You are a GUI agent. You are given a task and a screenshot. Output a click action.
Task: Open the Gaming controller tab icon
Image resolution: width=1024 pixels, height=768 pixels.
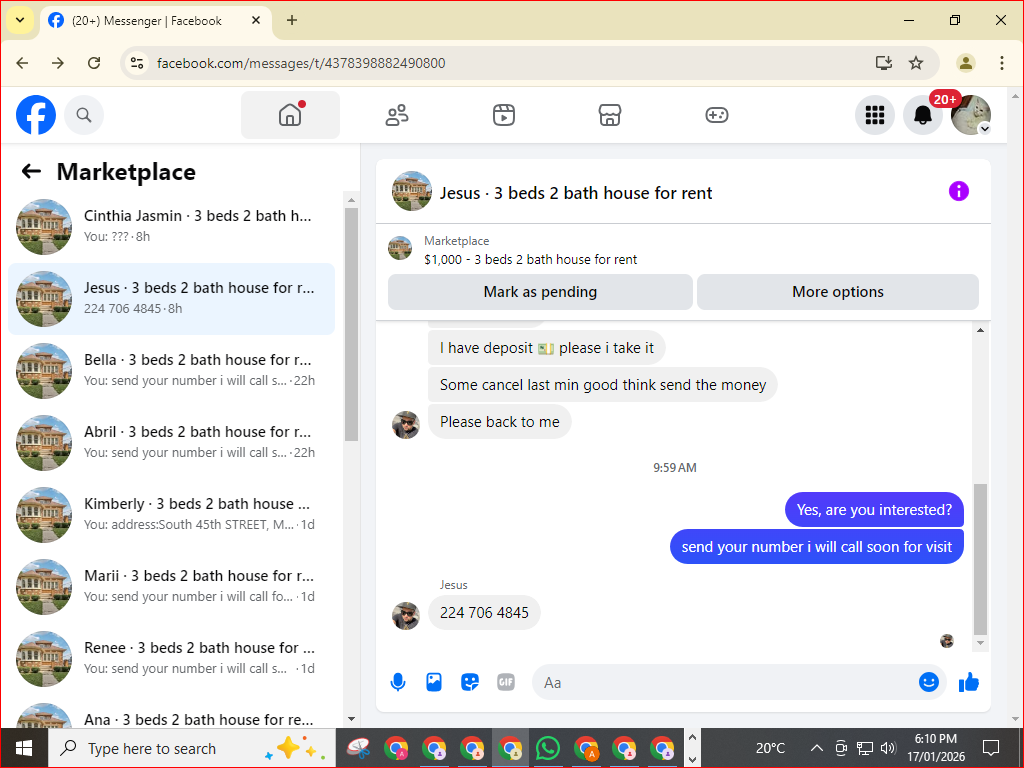[x=716, y=115]
